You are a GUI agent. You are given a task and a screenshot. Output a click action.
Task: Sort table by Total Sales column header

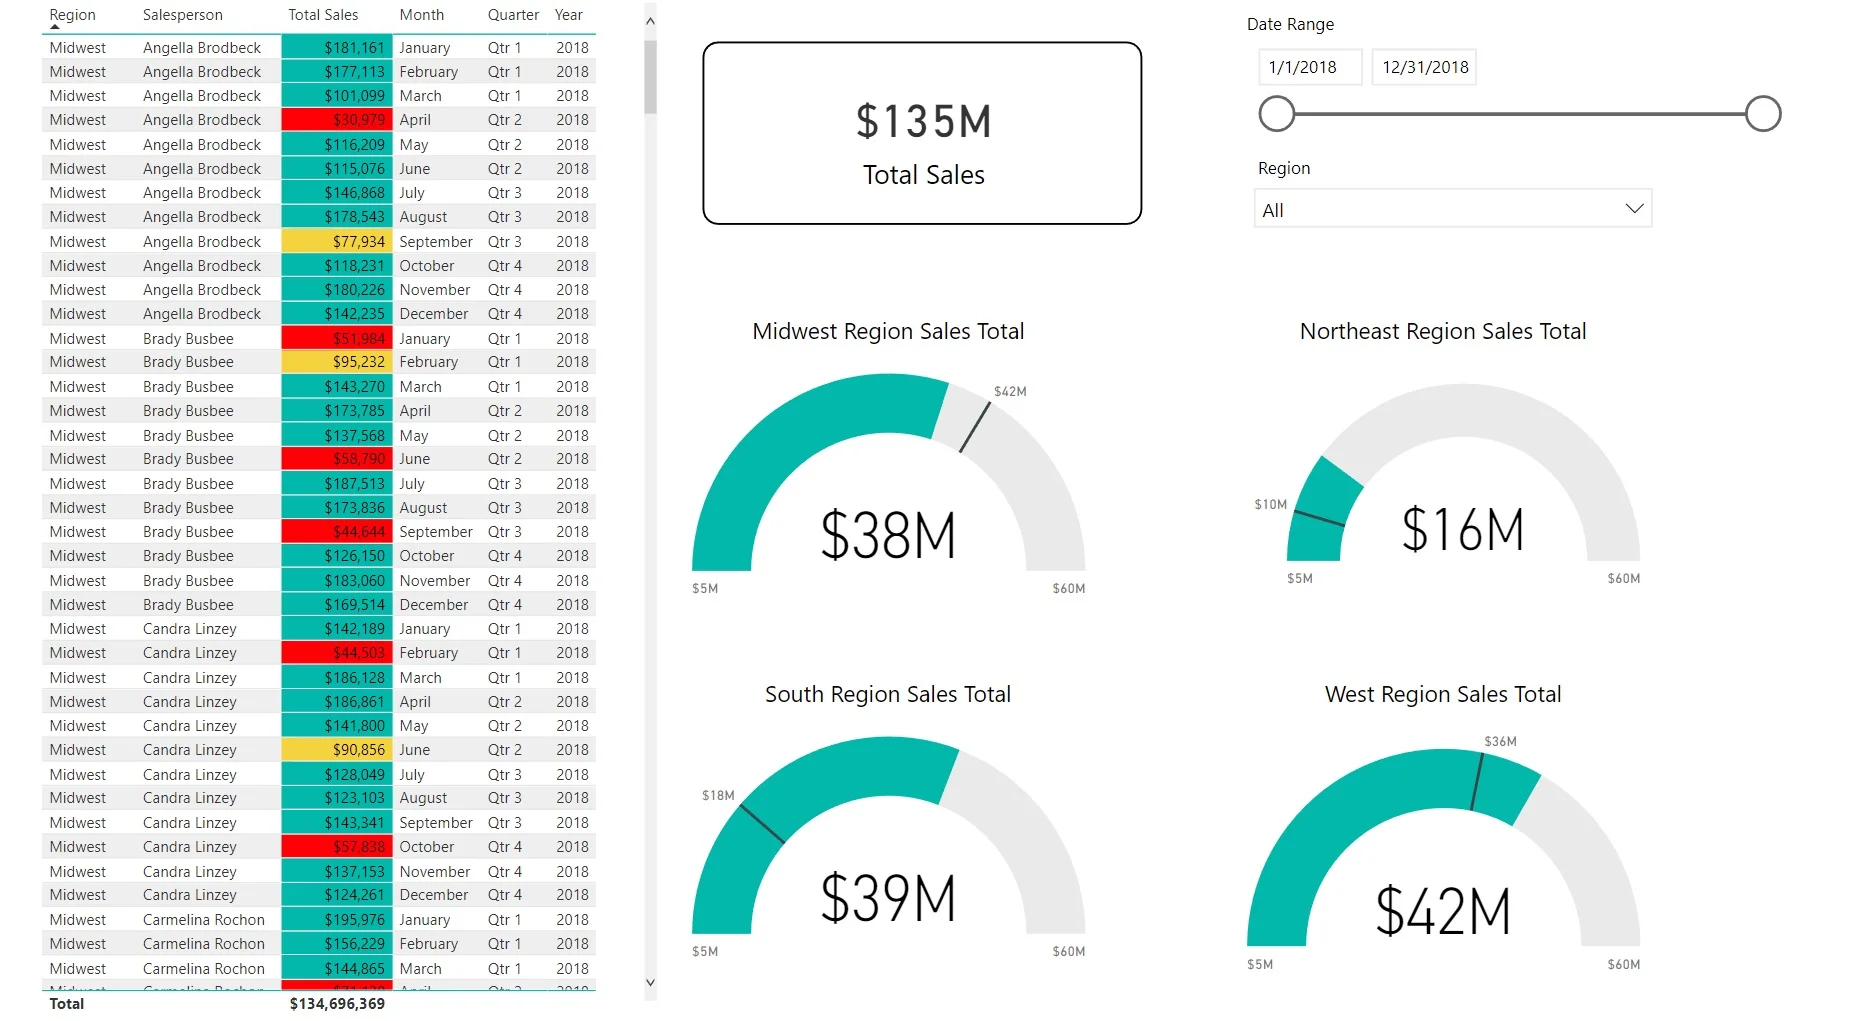323,15
